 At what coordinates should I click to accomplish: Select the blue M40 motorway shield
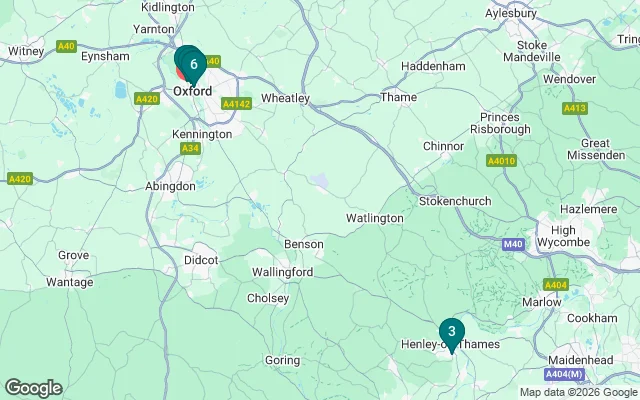point(513,244)
